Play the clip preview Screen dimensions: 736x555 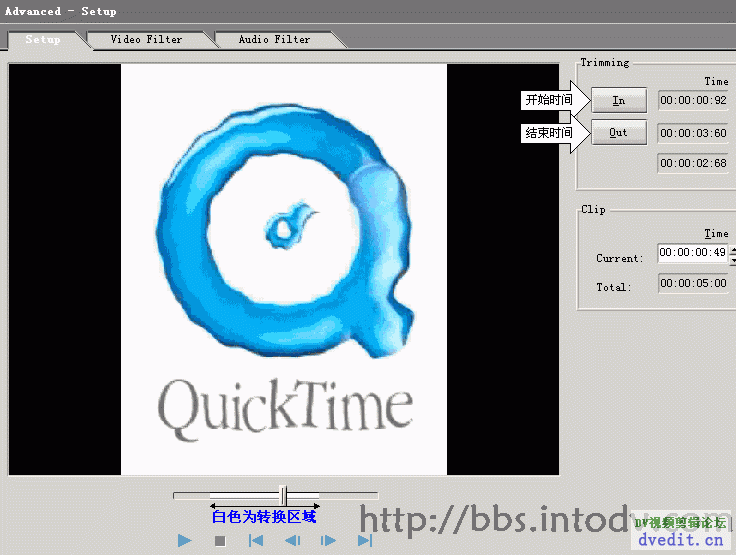click(x=184, y=541)
